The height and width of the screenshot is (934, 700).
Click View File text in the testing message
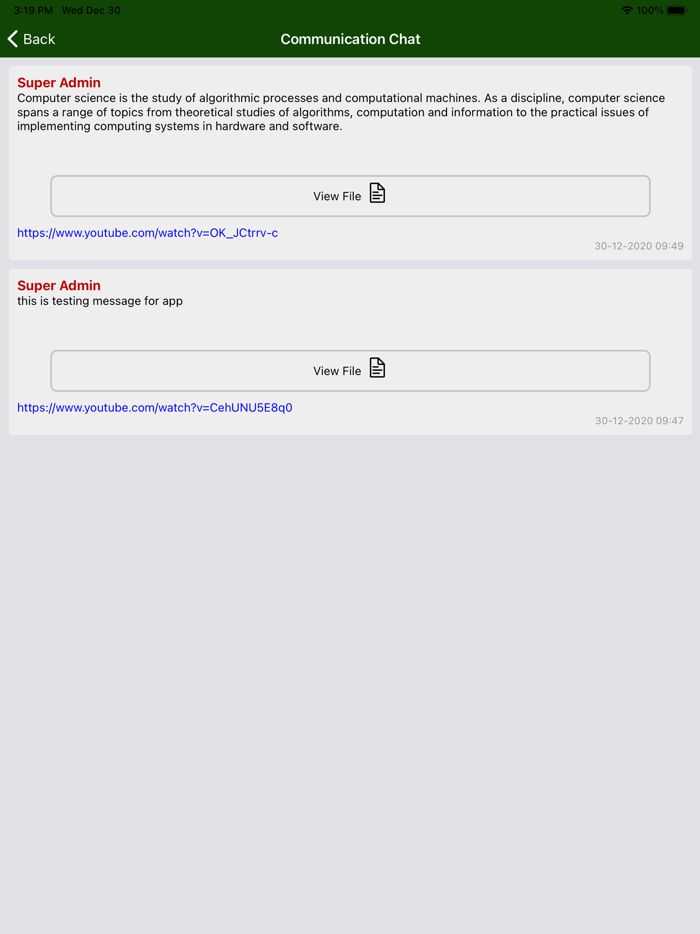click(x=337, y=371)
